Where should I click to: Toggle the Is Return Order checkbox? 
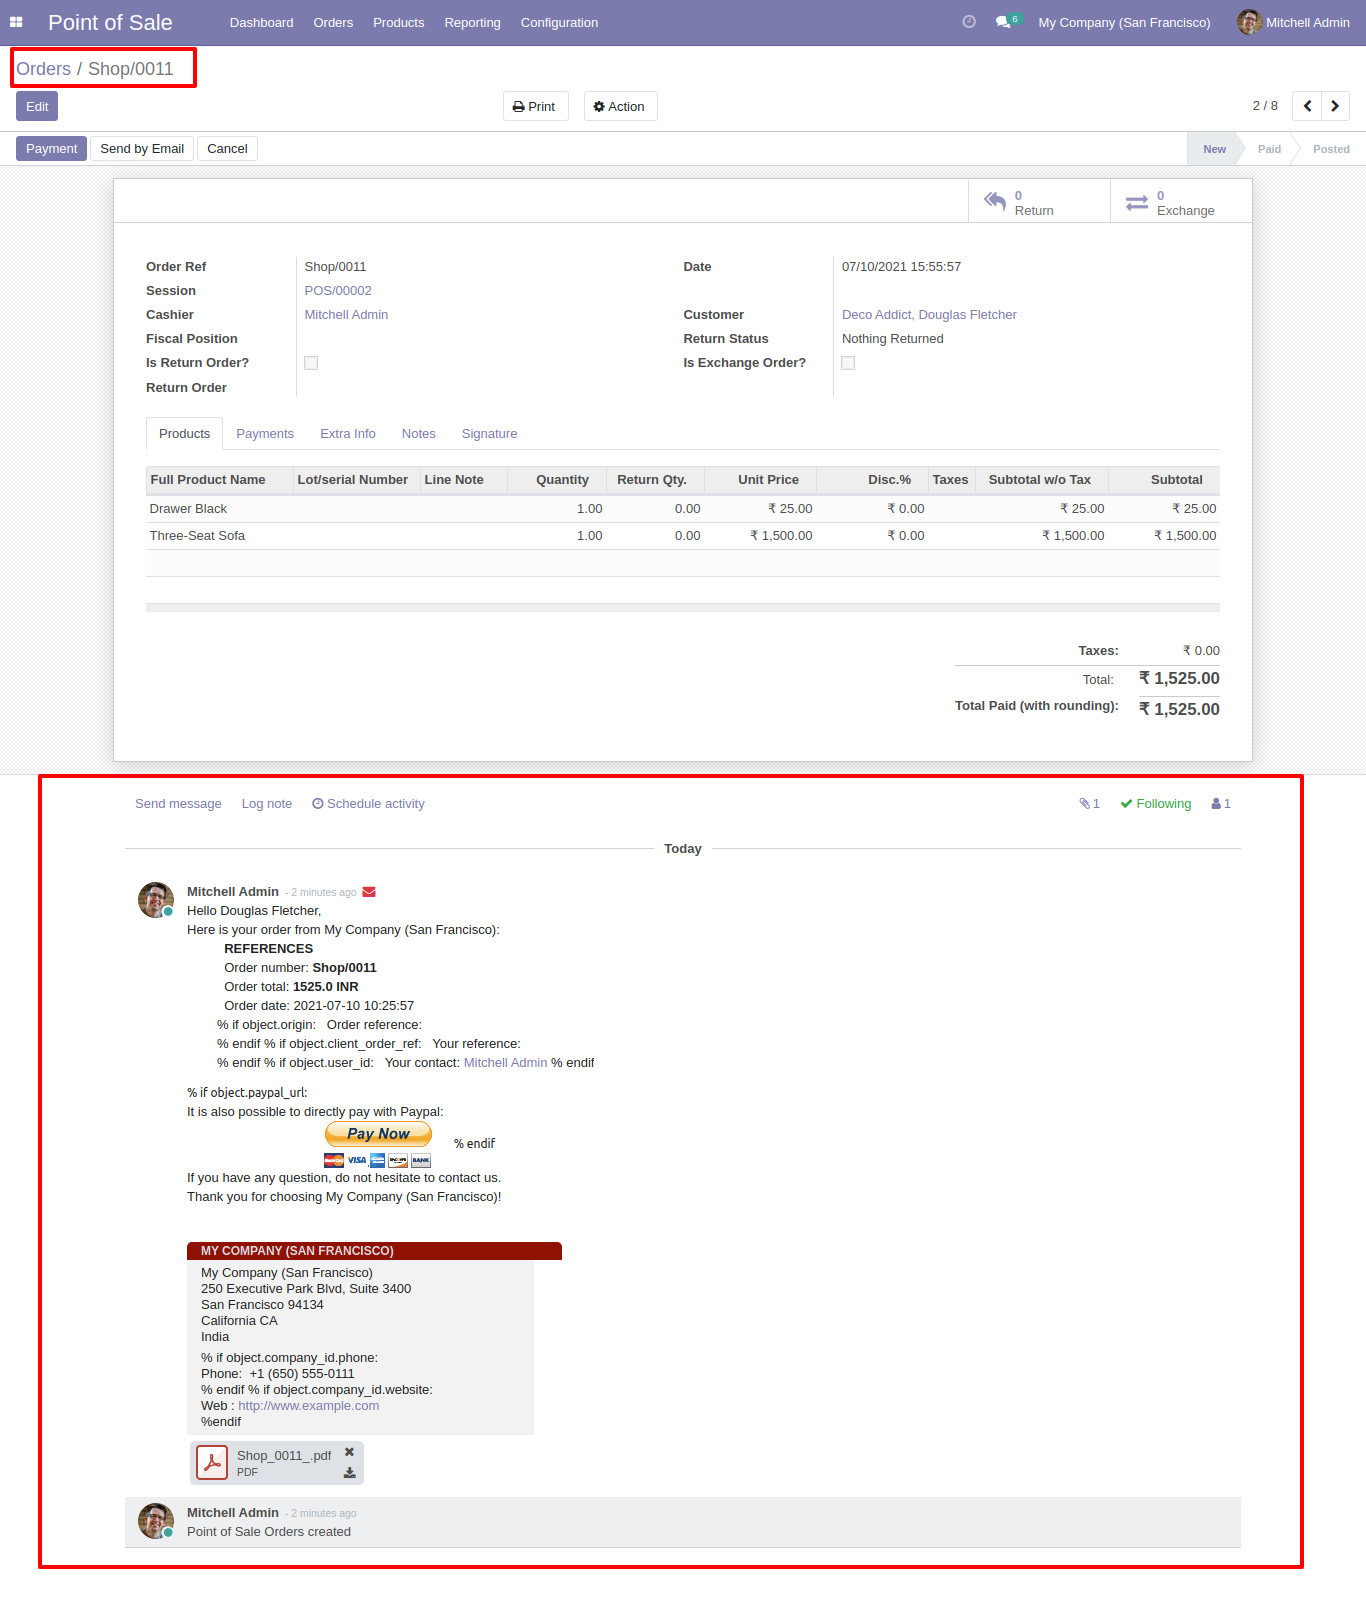coord(311,363)
